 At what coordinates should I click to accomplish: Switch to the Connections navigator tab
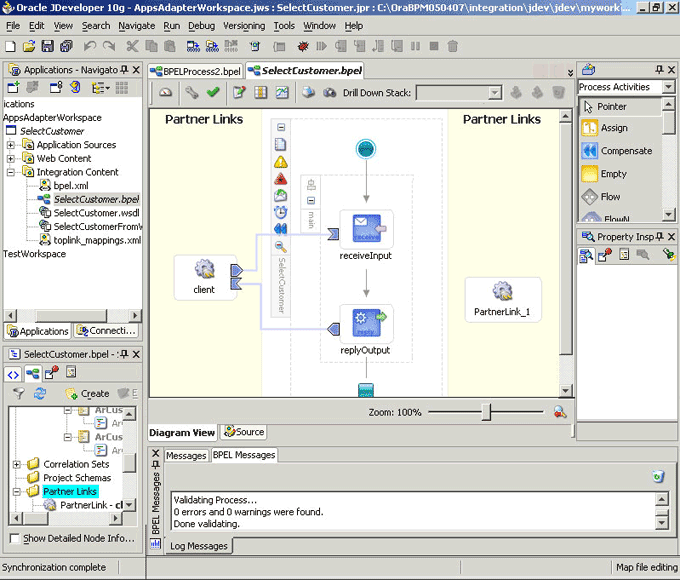tap(106, 331)
